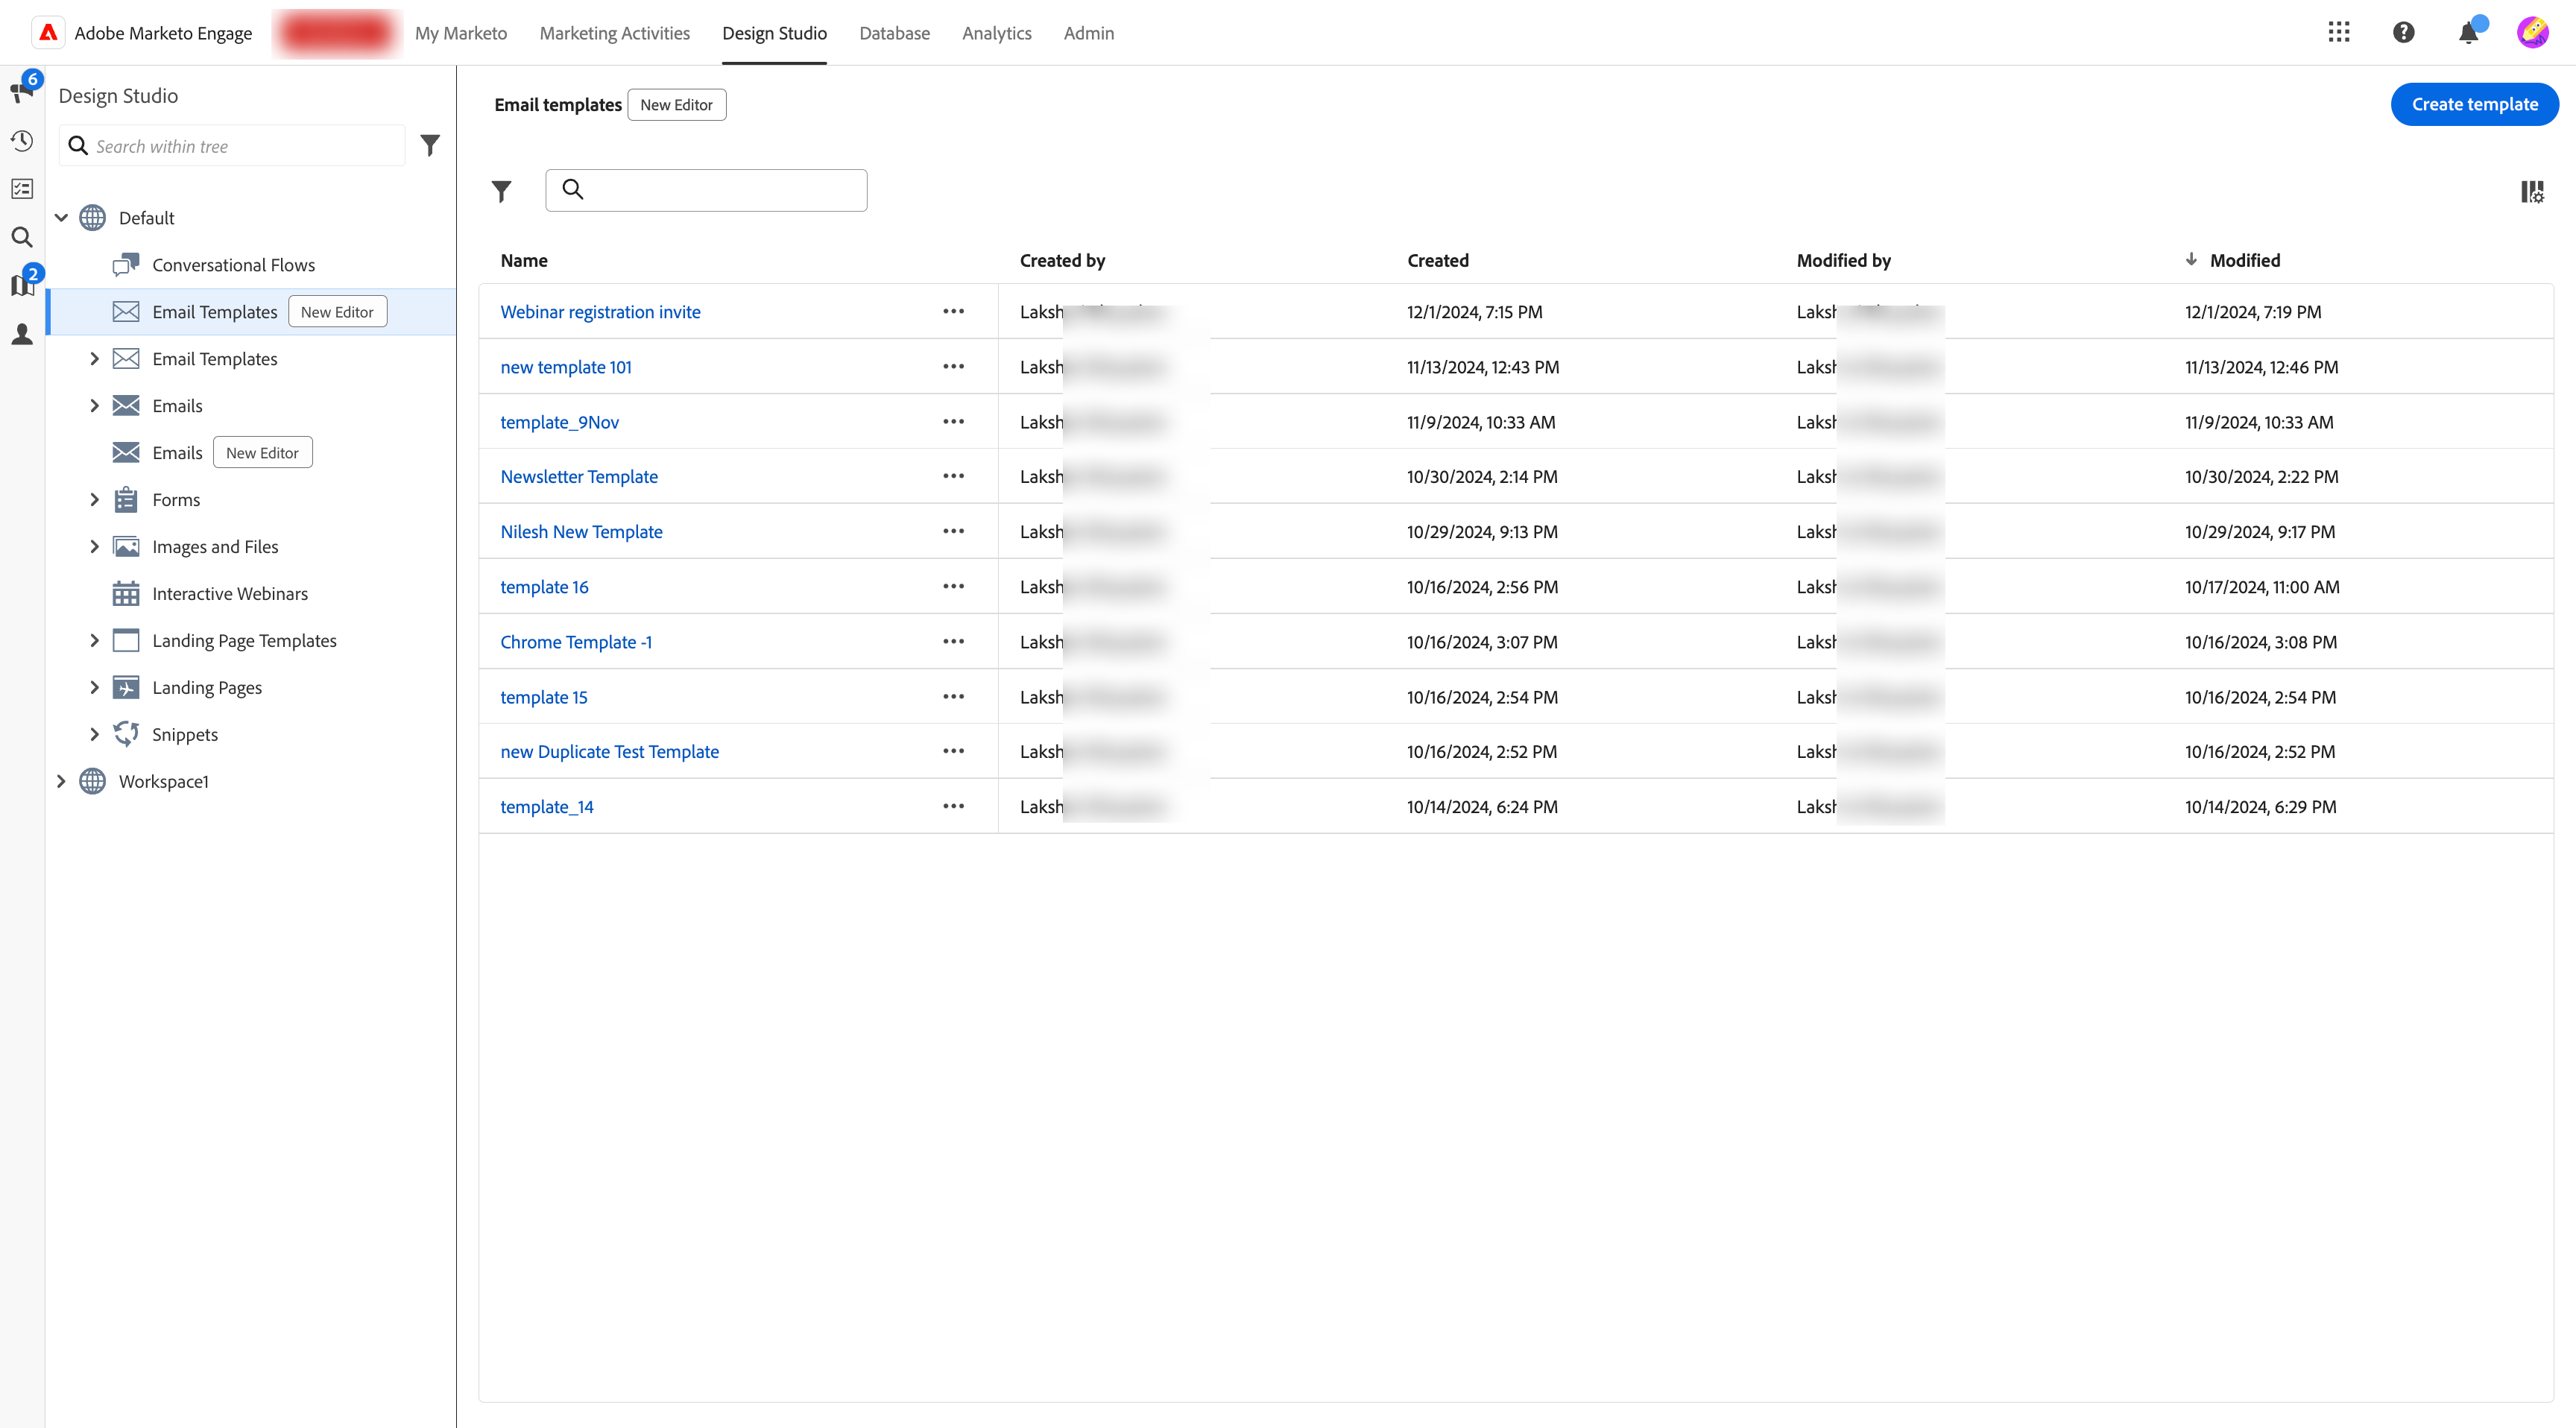This screenshot has height=1428, width=2576.
Task: Open the Database menu item
Action: pyautogui.click(x=894, y=32)
